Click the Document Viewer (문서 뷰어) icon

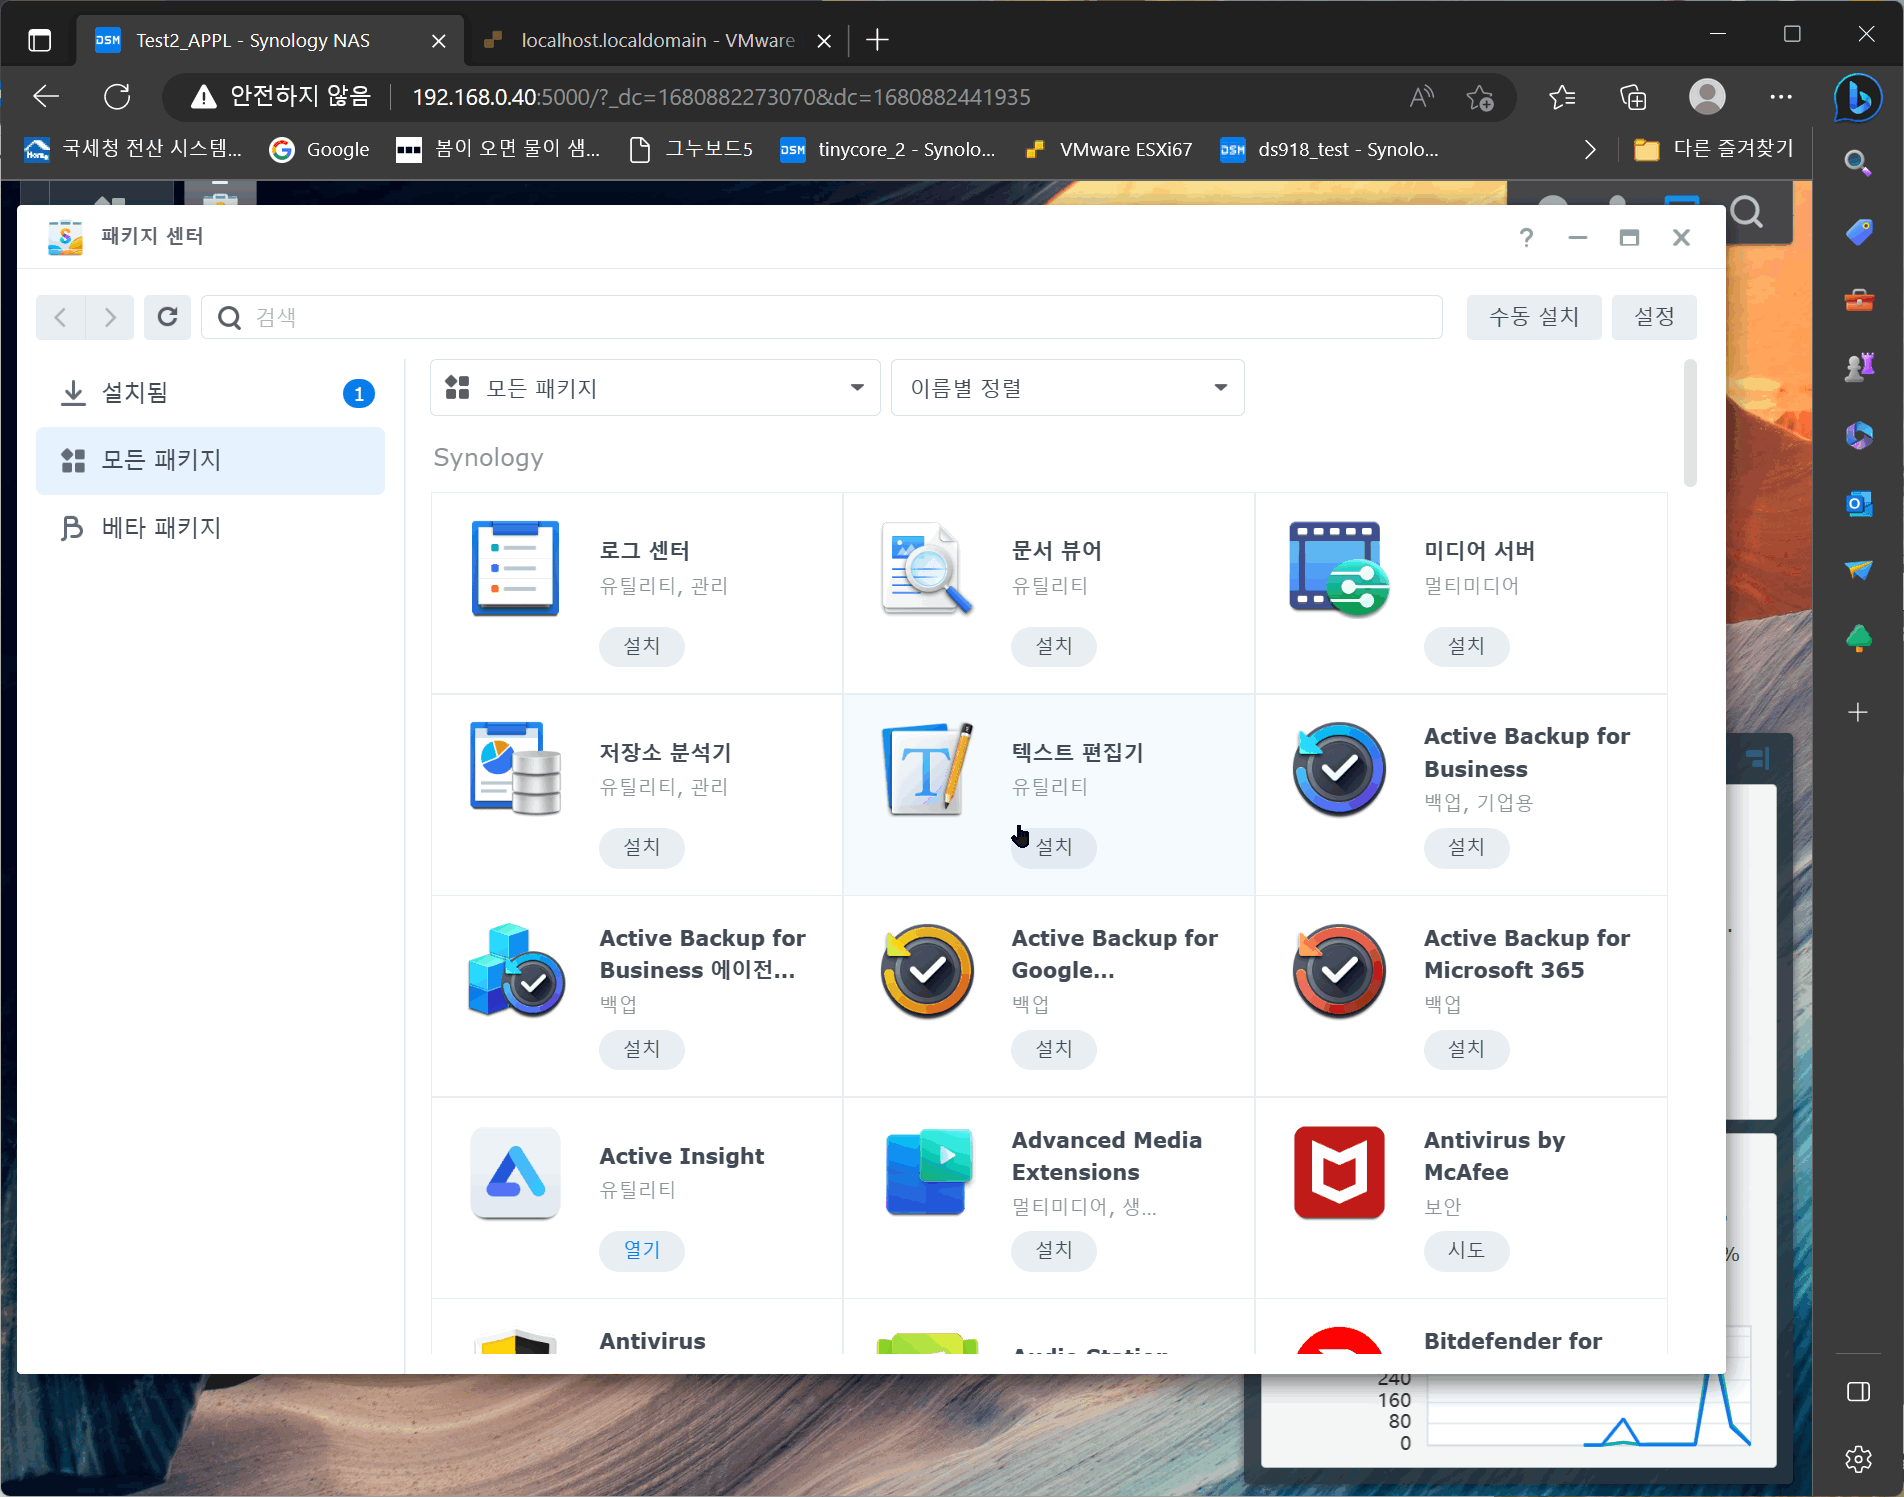click(927, 568)
